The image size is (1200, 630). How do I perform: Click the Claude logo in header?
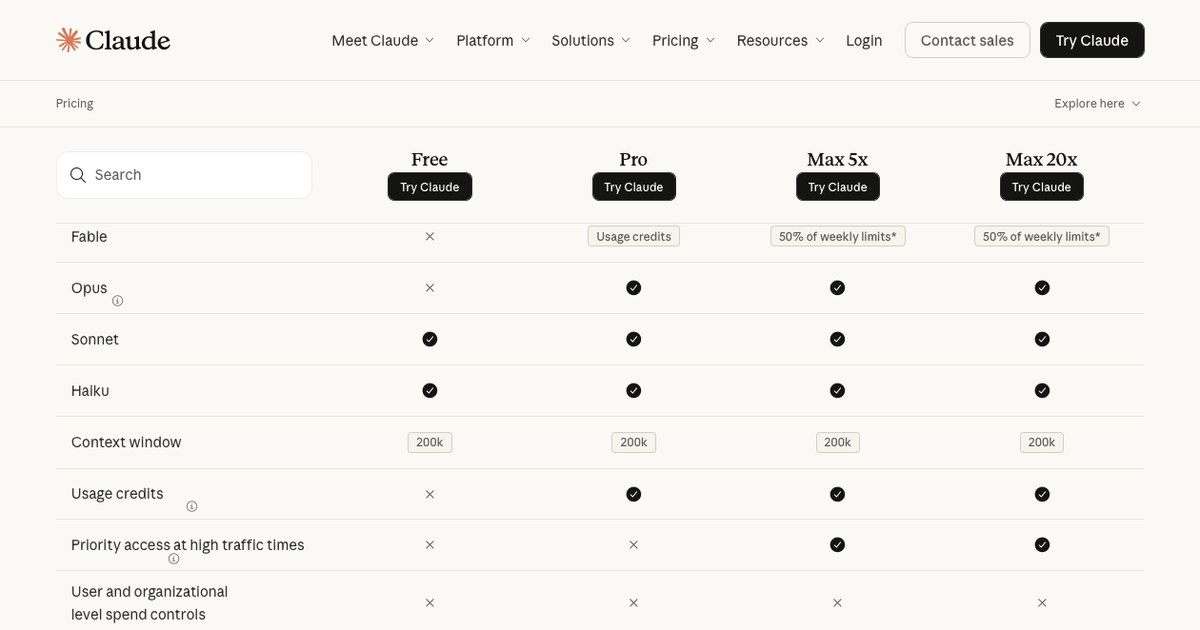pyautogui.click(x=113, y=40)
